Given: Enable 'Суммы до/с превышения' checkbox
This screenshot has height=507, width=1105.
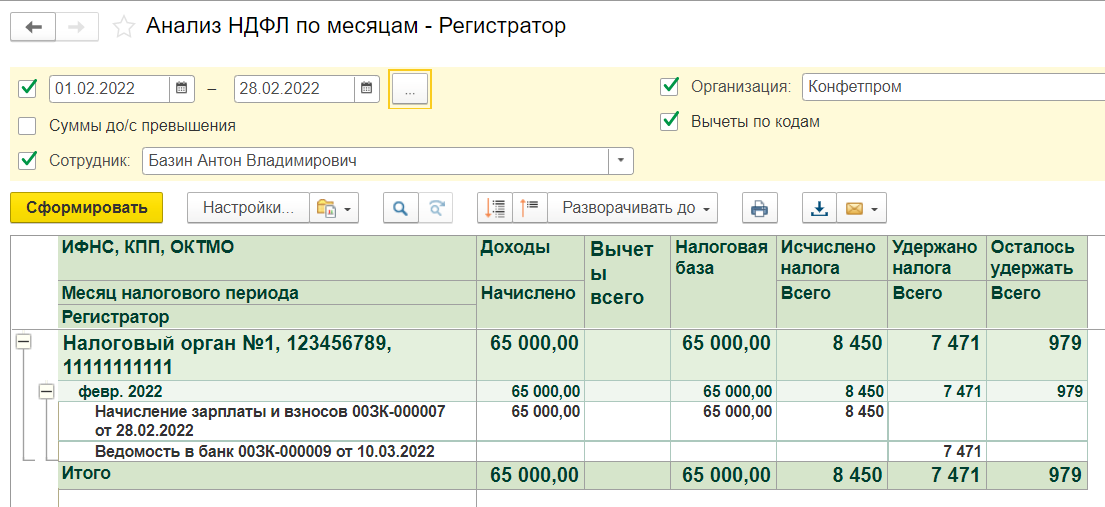Looking at the screenshot, I should [x=28, y=126].
